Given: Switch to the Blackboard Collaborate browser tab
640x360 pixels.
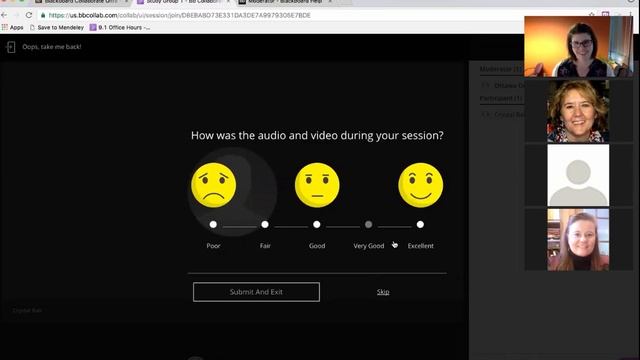Looking at the screenshot, I should tap(82, 2).
